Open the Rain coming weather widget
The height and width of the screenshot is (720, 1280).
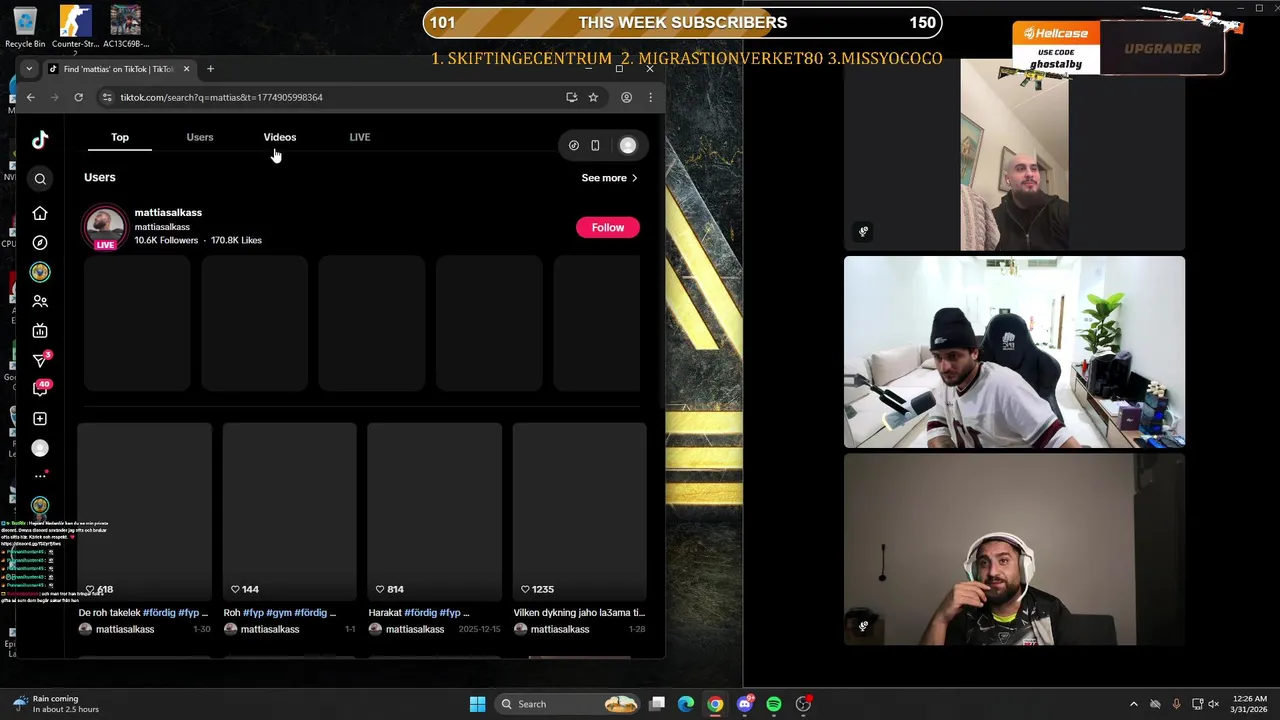coord(56,704)
